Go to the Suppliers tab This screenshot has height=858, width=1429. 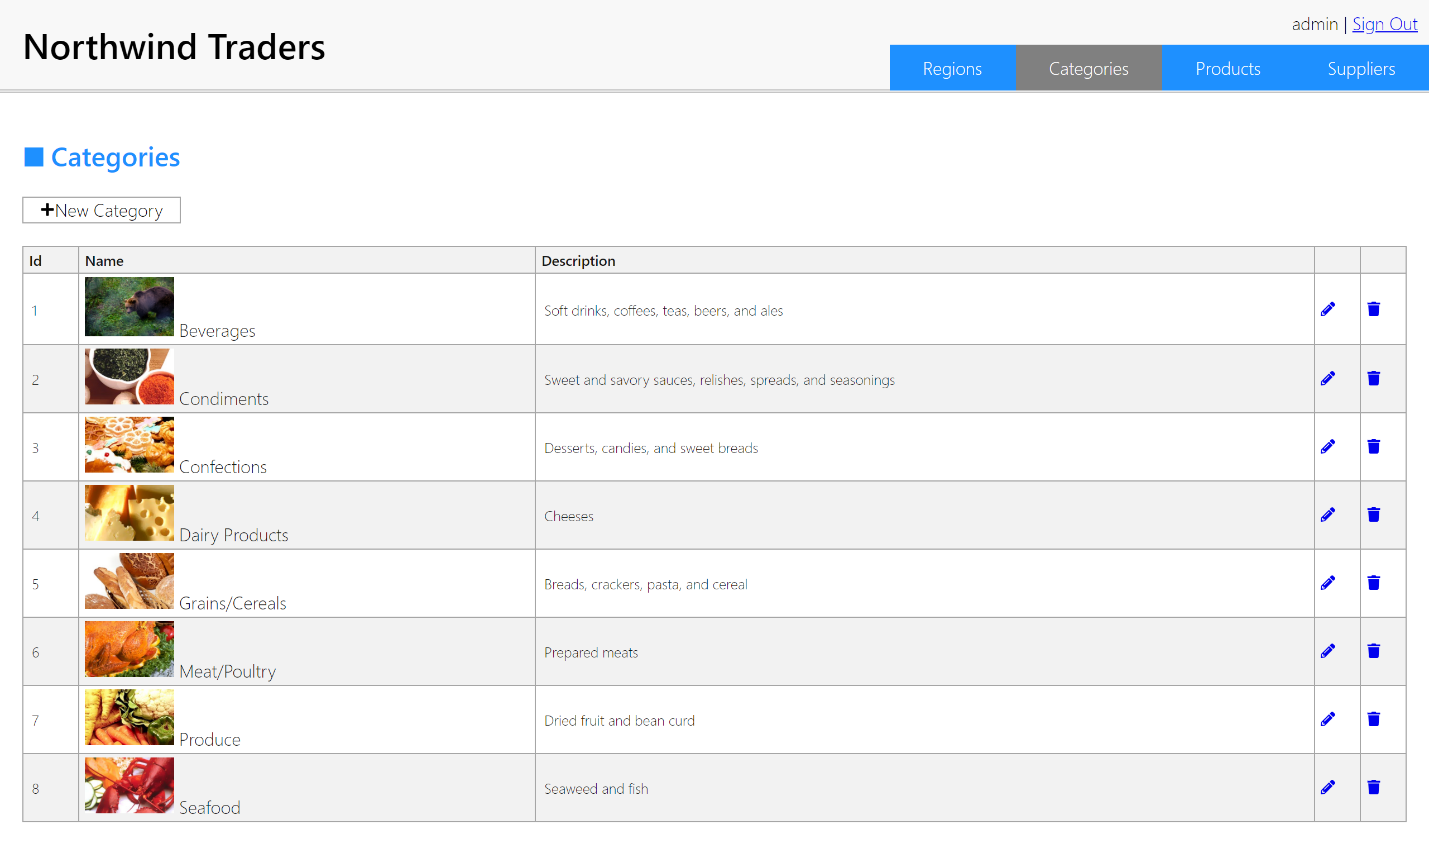[1361, 68]
